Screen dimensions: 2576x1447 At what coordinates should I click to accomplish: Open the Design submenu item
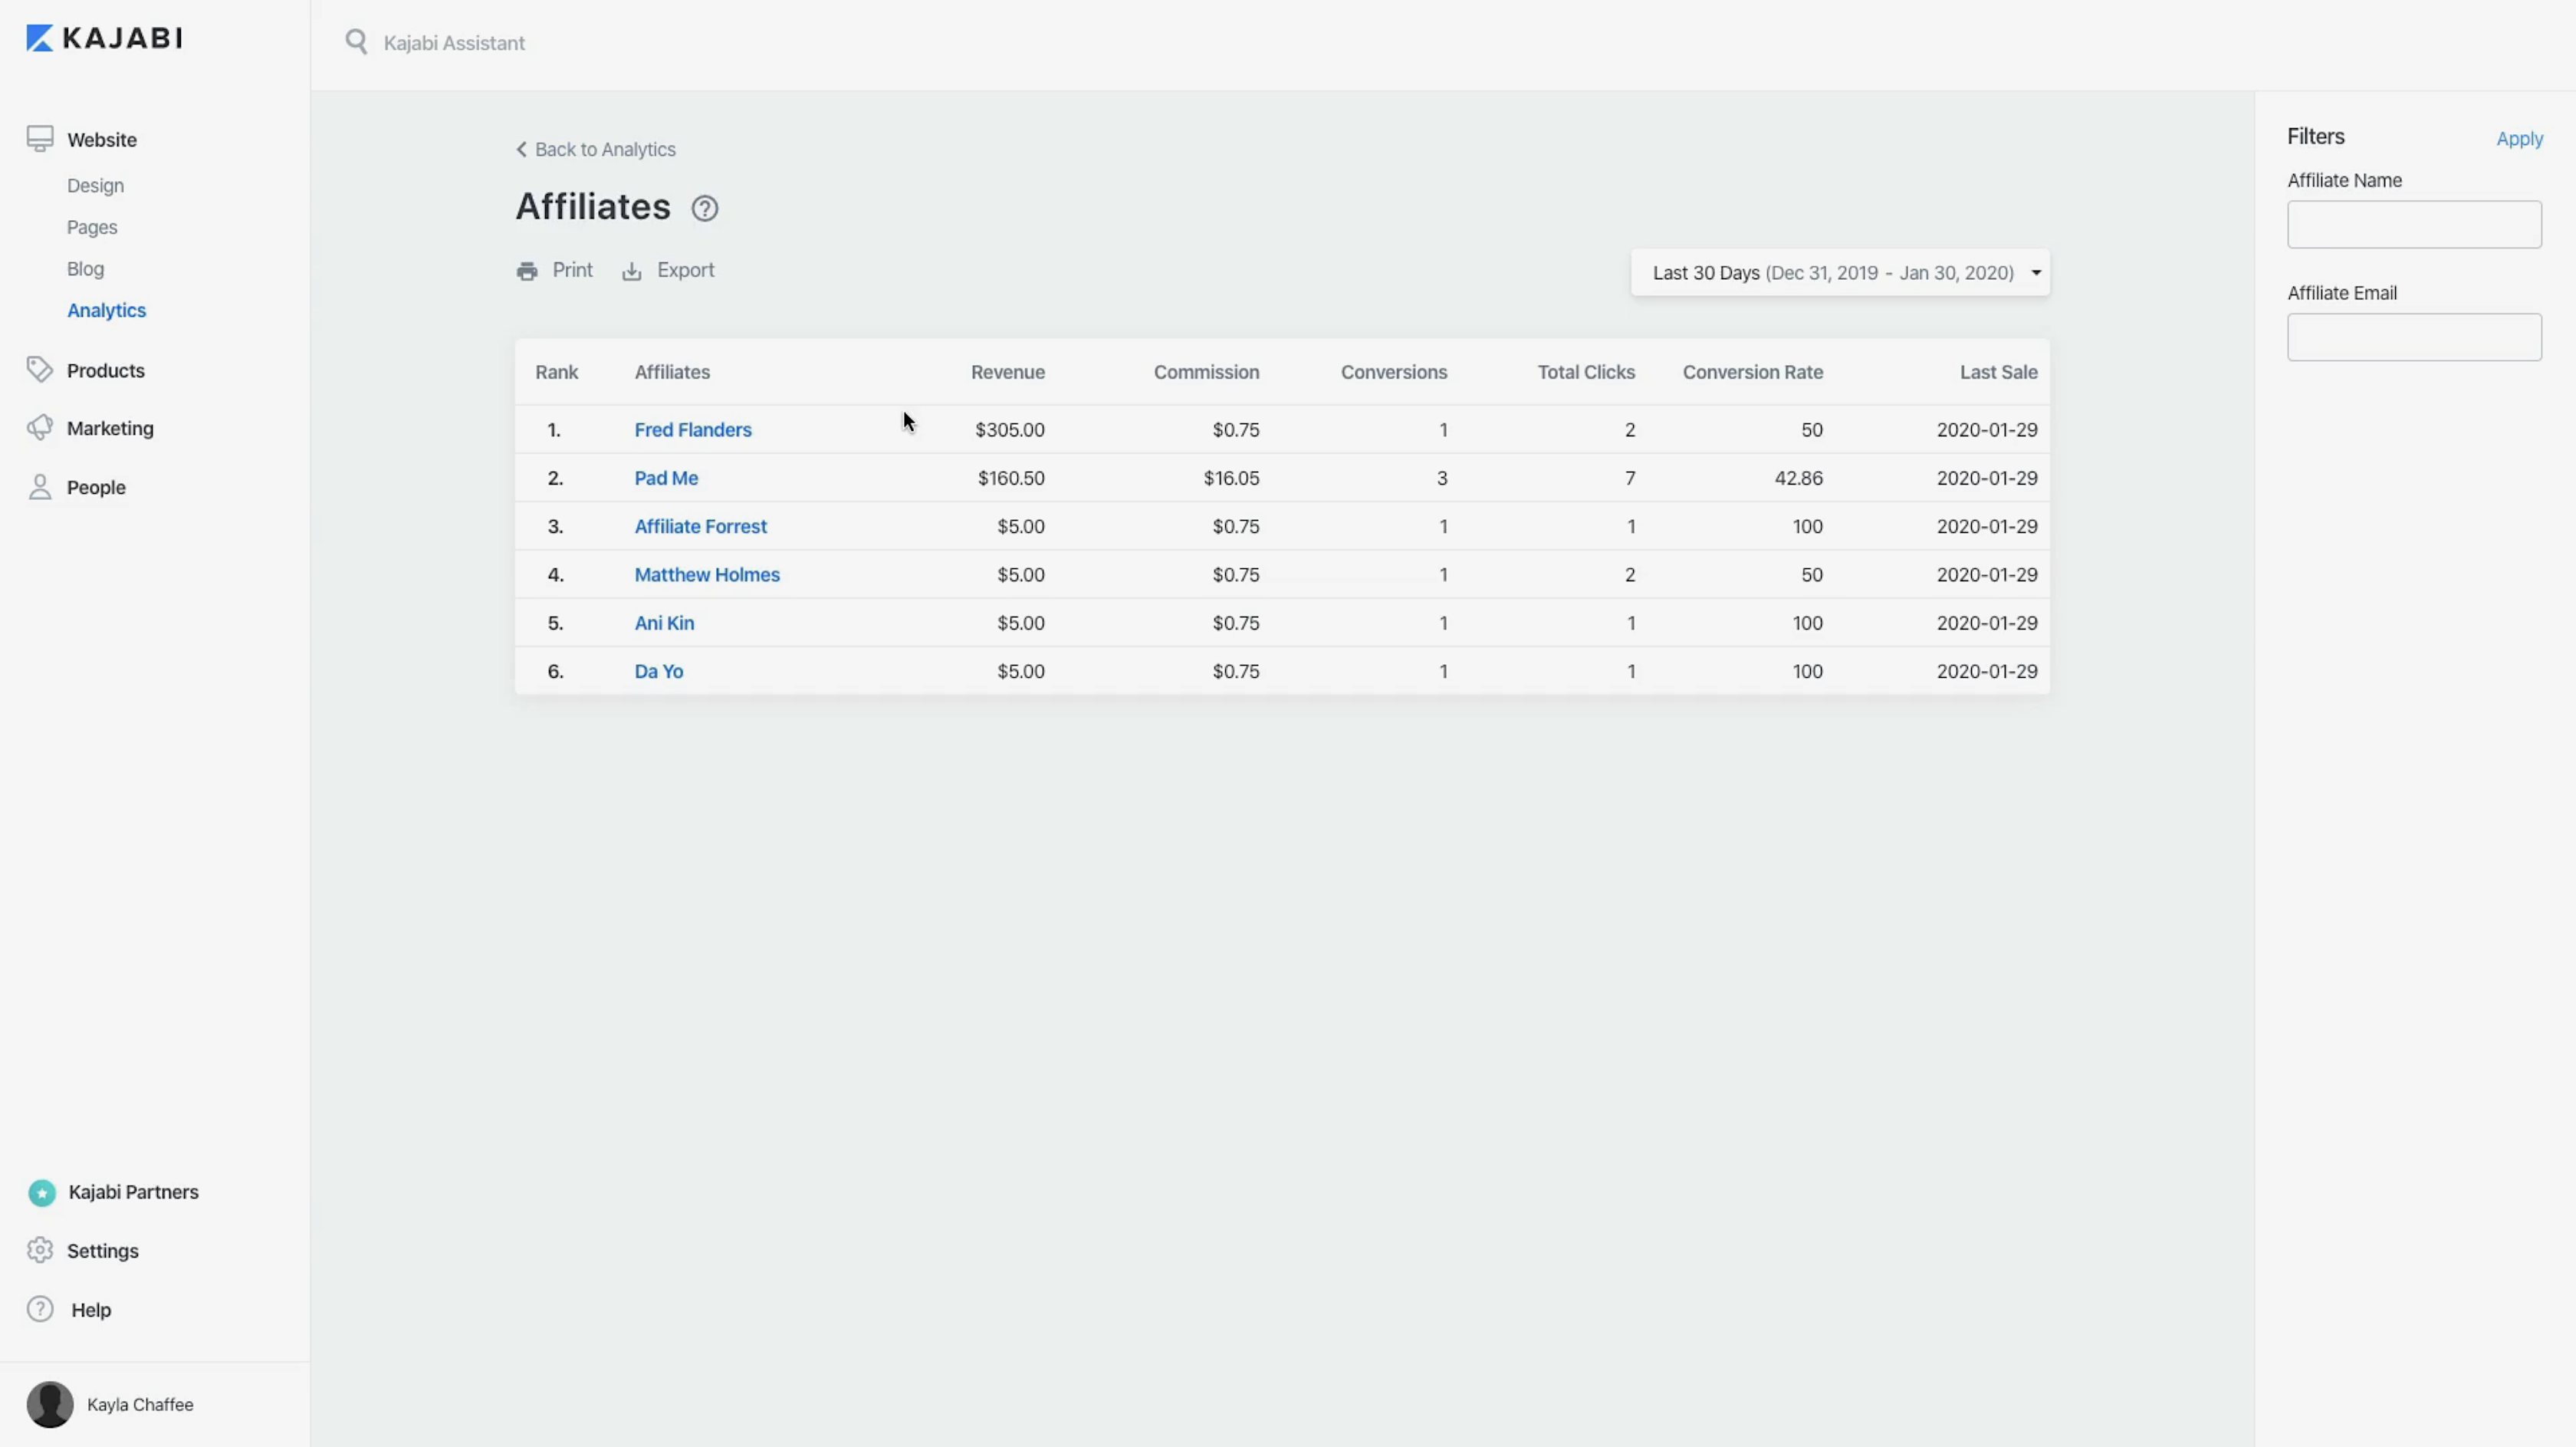click(96, 186)
